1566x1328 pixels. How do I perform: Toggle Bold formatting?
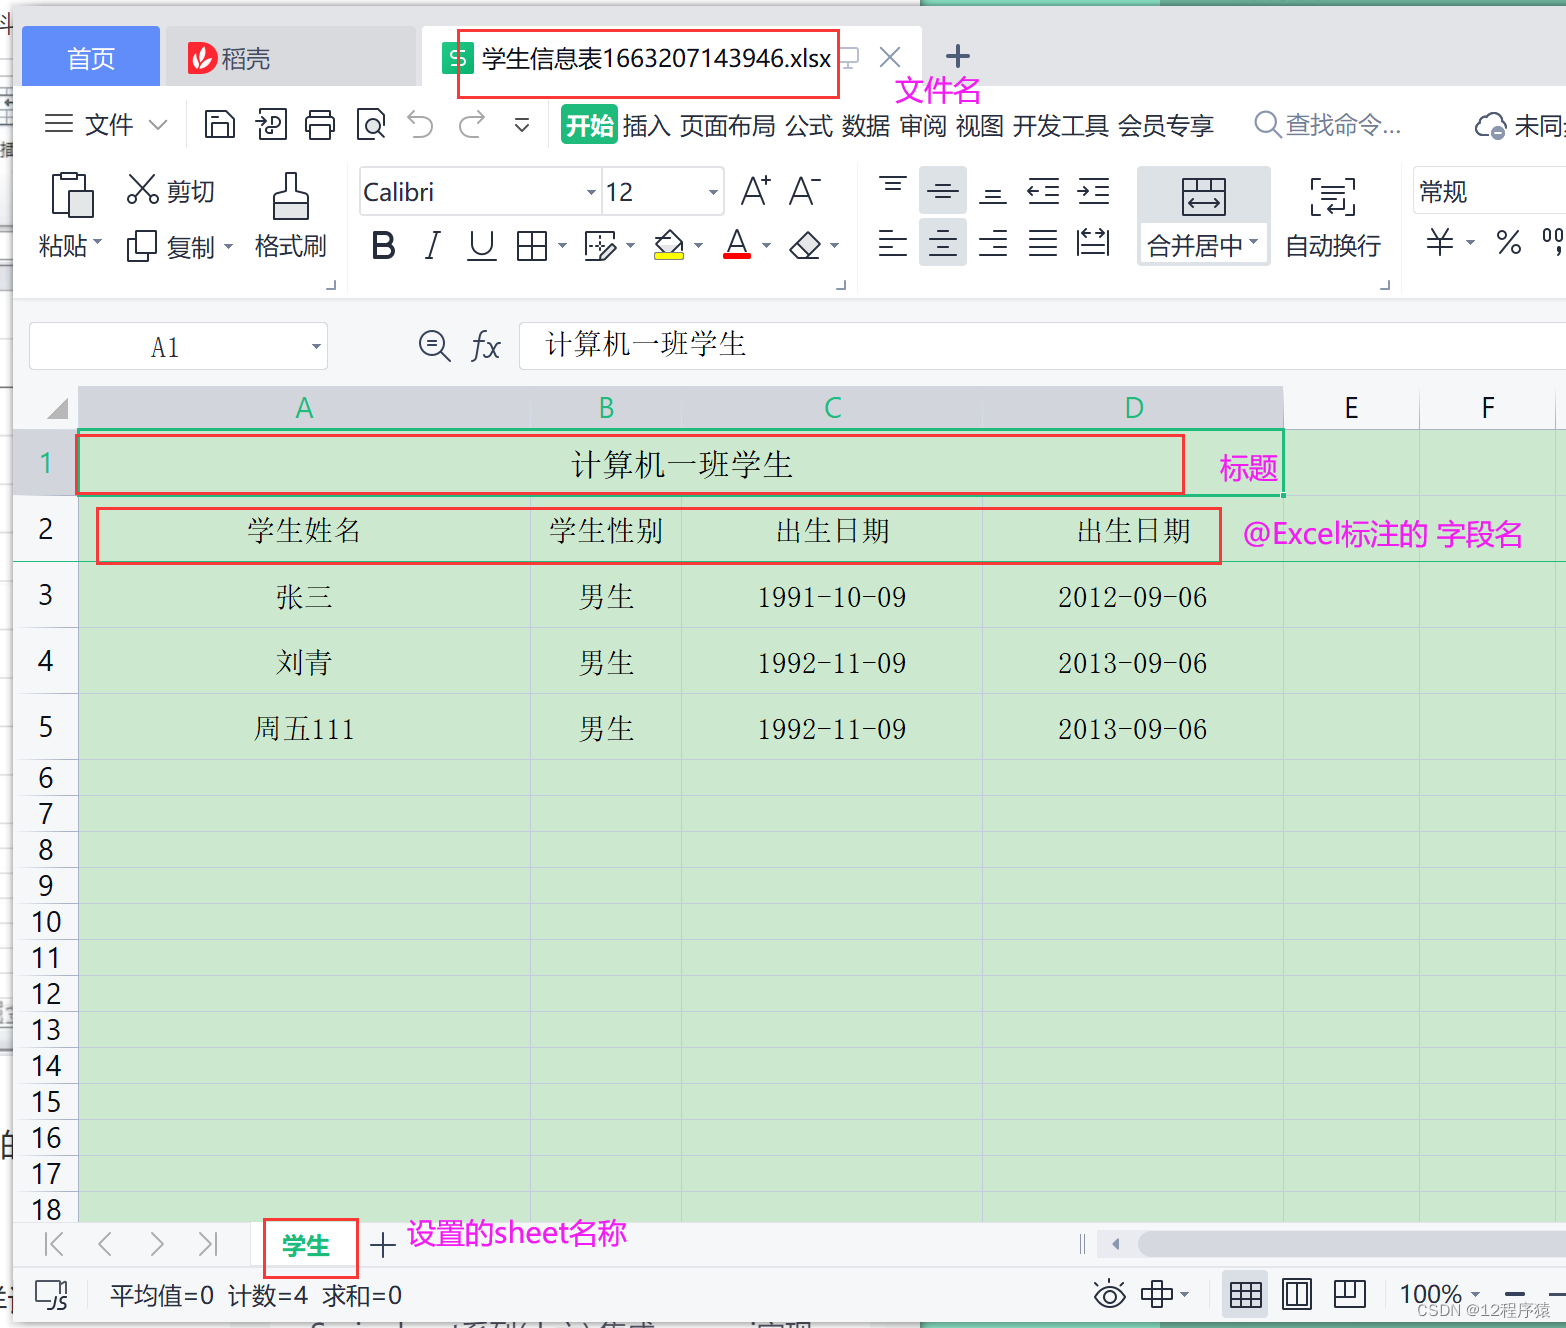pos(383,245)
